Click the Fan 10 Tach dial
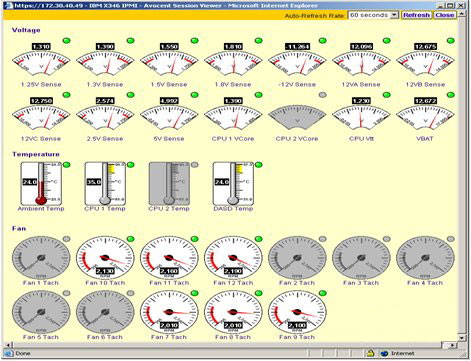This screenshot has width=471, height=361. tap(105, 258)
